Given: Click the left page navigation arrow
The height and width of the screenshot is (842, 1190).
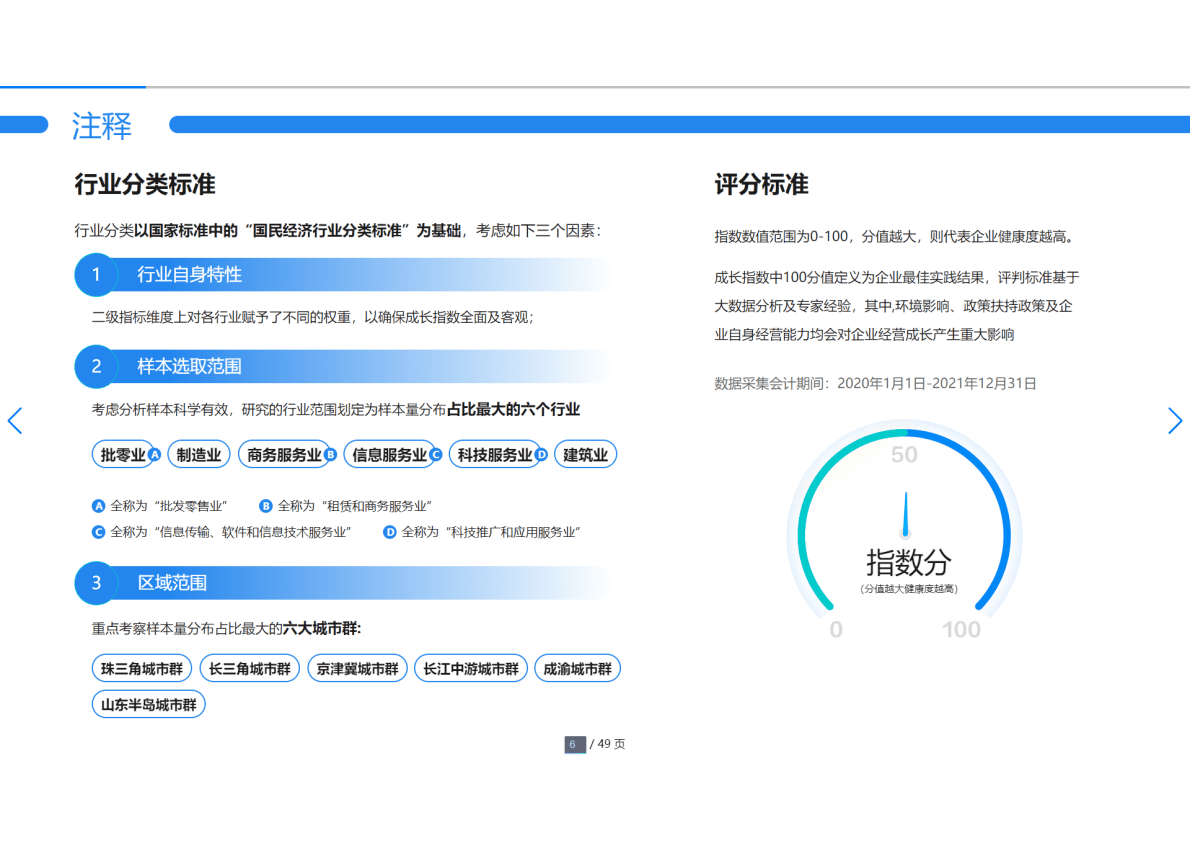Looking at the screenshot, I should click(x=15, y=421).
